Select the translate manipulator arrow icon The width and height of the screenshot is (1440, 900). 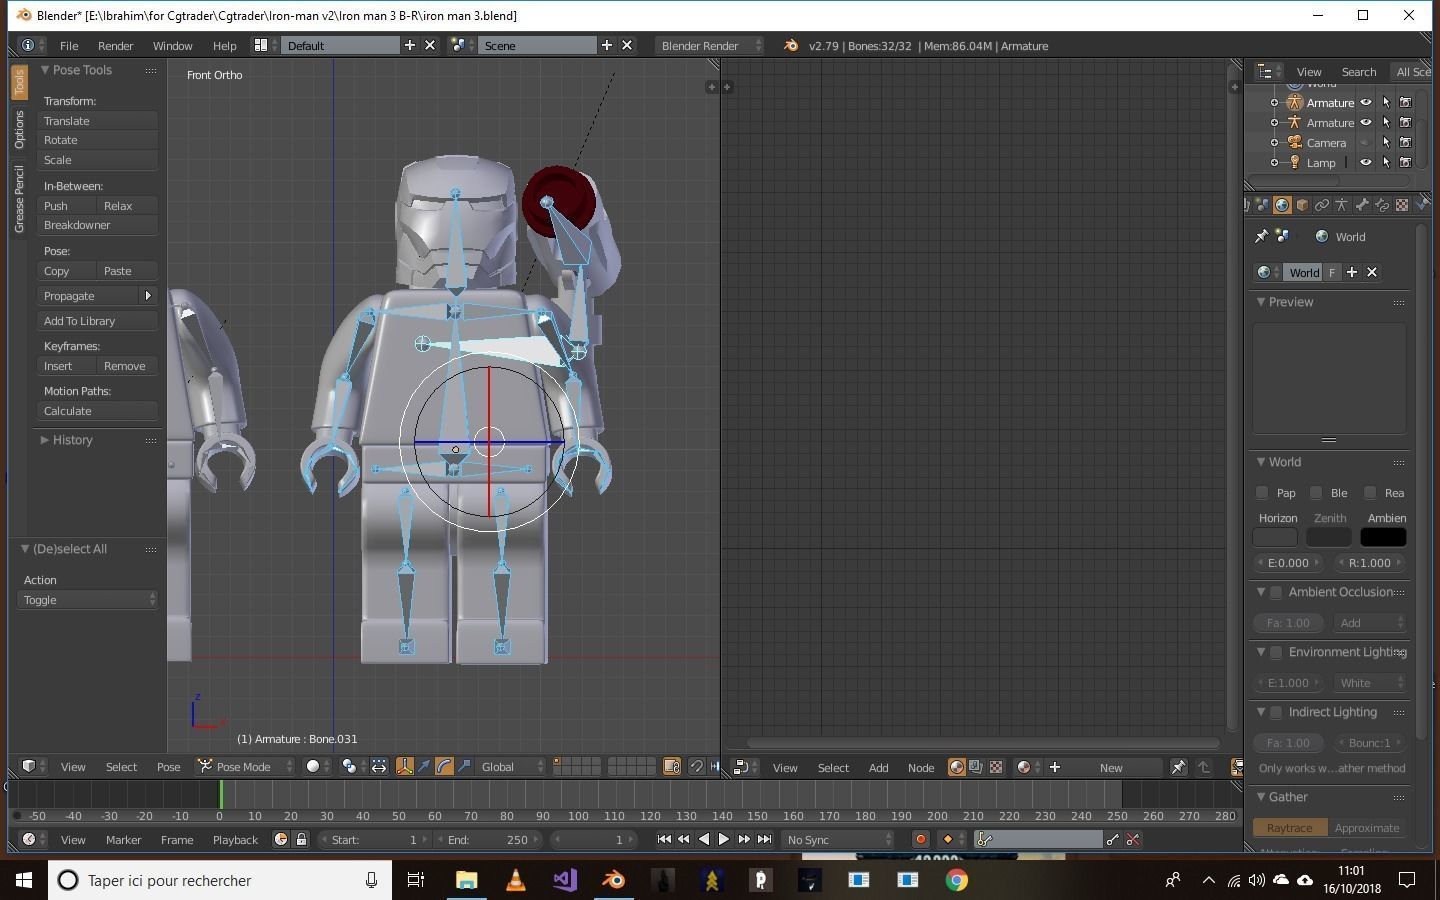[424, 767]
